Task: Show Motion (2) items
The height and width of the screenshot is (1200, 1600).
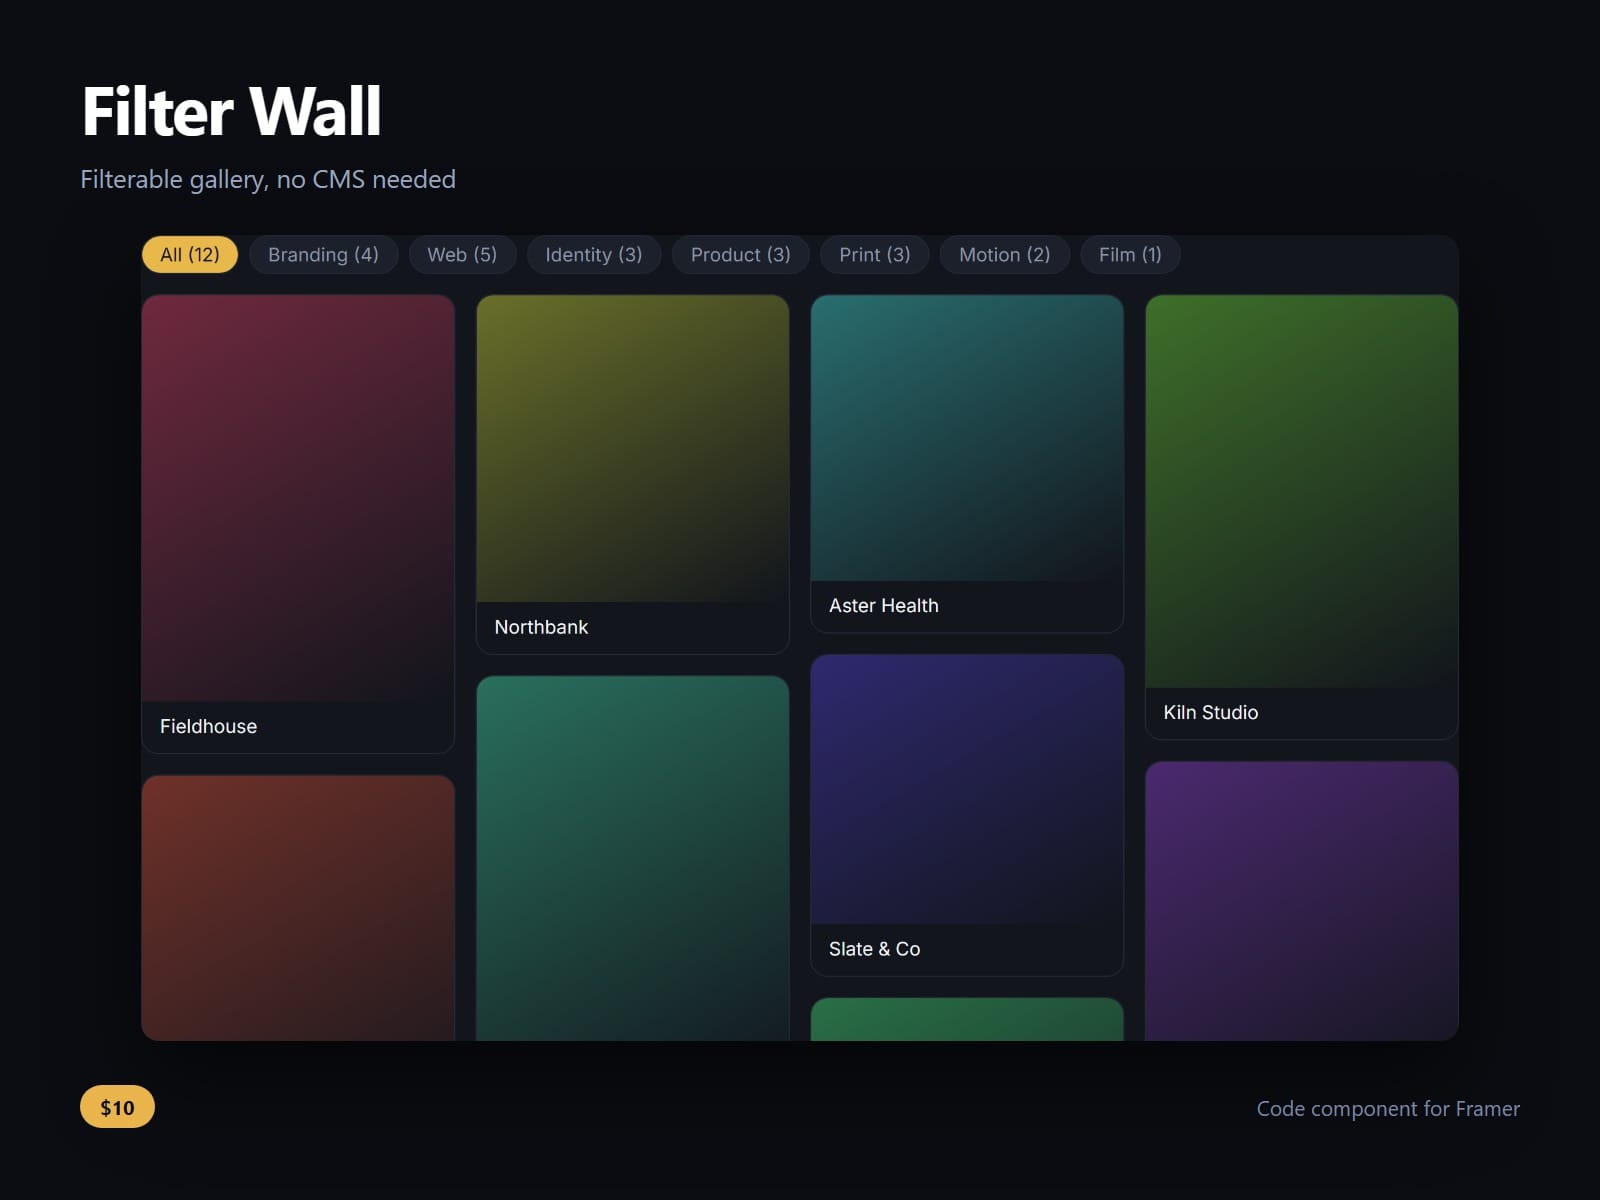Action: pos(1005,254)
